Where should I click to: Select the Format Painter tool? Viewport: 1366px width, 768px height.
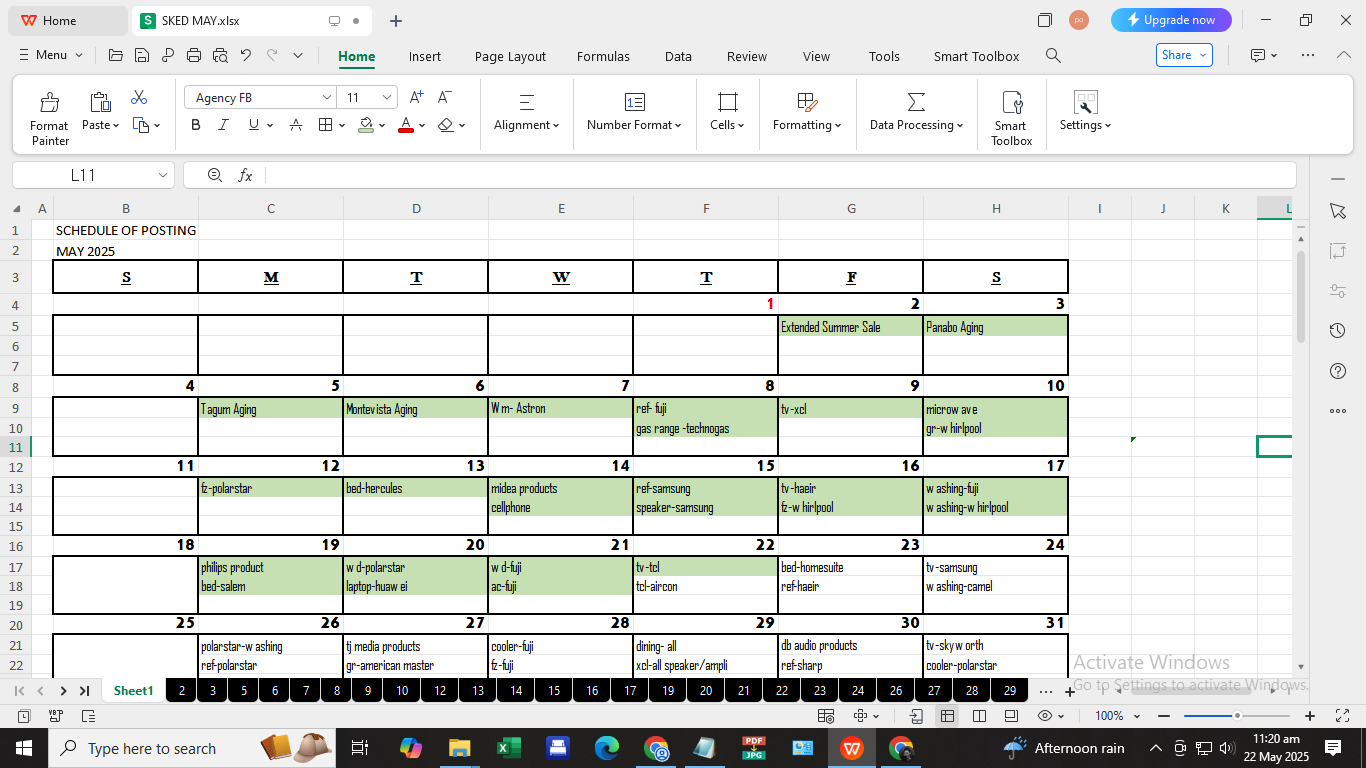tap(49, 120)
